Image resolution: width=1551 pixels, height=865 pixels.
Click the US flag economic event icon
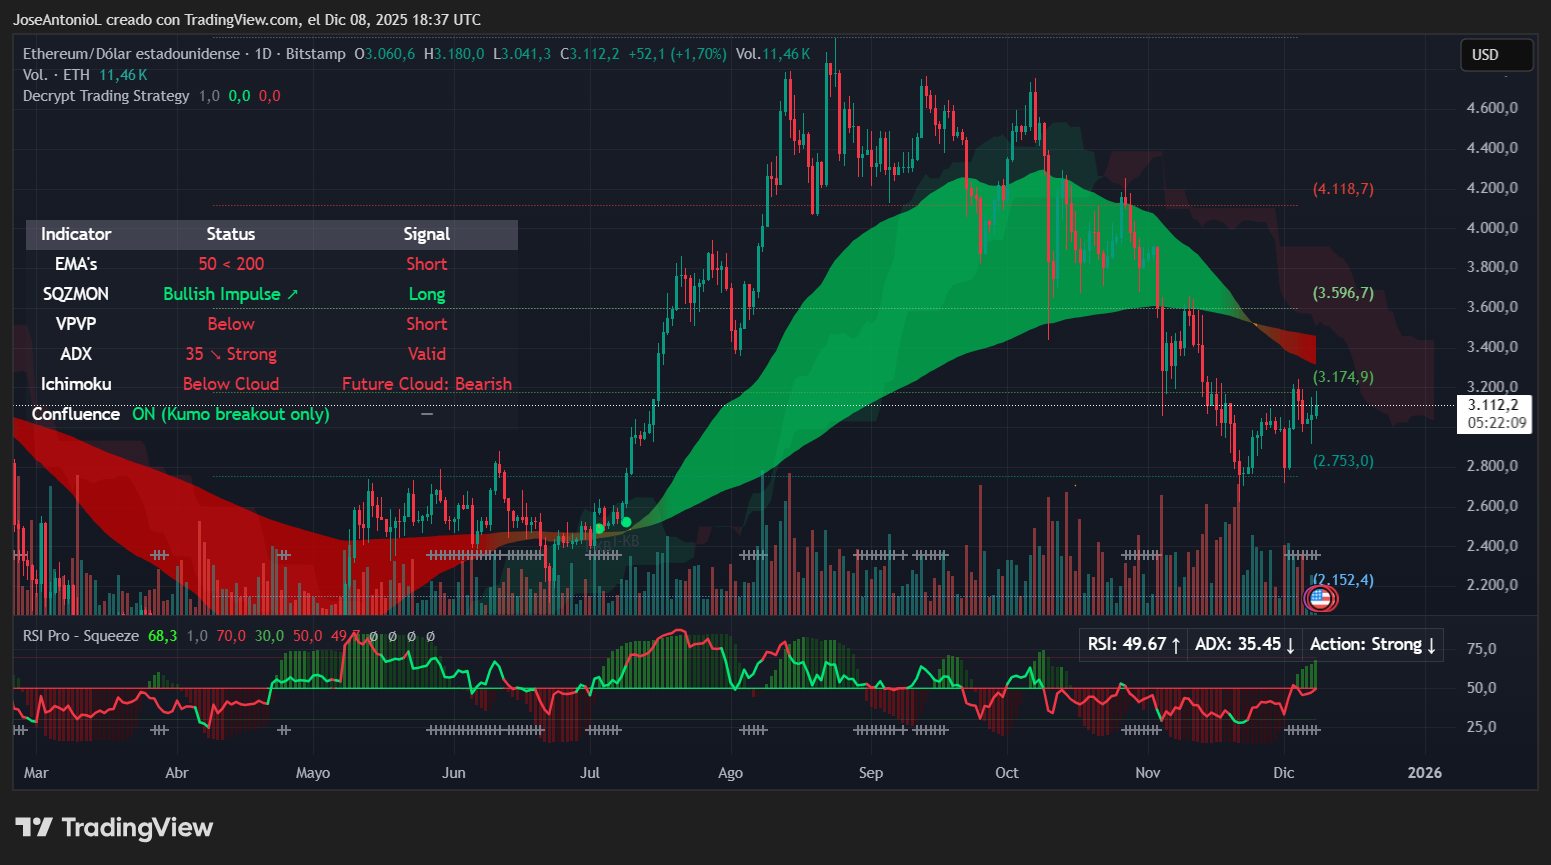[x=1320, y=598]
